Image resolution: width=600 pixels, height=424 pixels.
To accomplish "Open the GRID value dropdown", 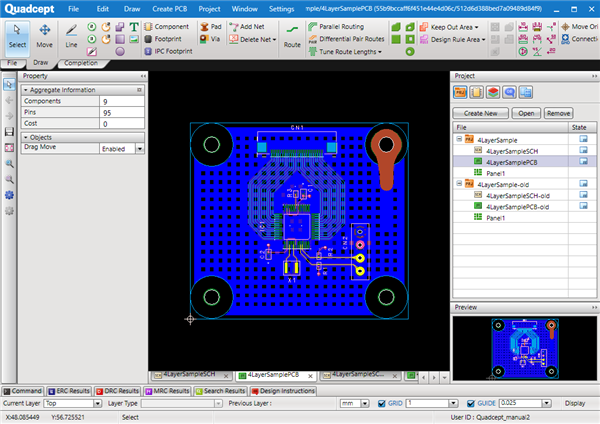I will [x=453, y=403].
